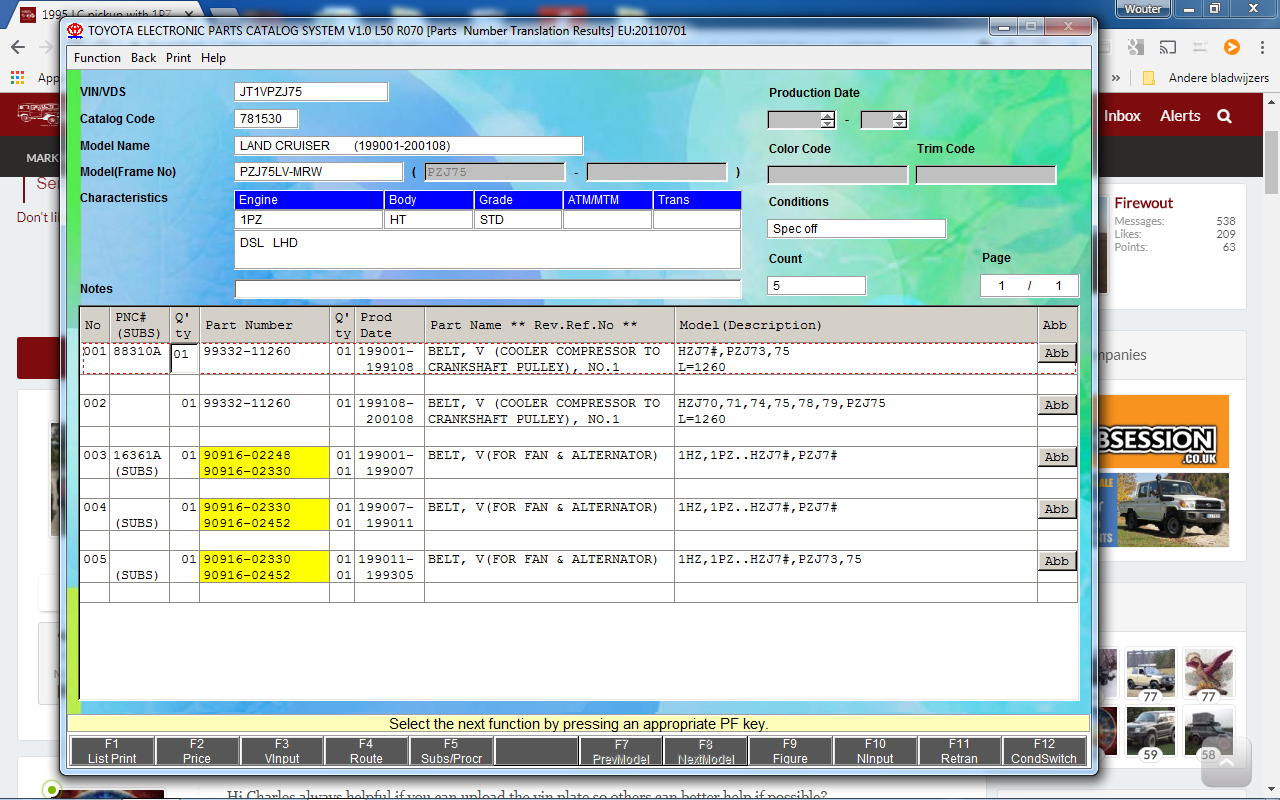Viewport: 1280px width, 800px height.
Task: Open the Print menu
Action: (179, 58)
